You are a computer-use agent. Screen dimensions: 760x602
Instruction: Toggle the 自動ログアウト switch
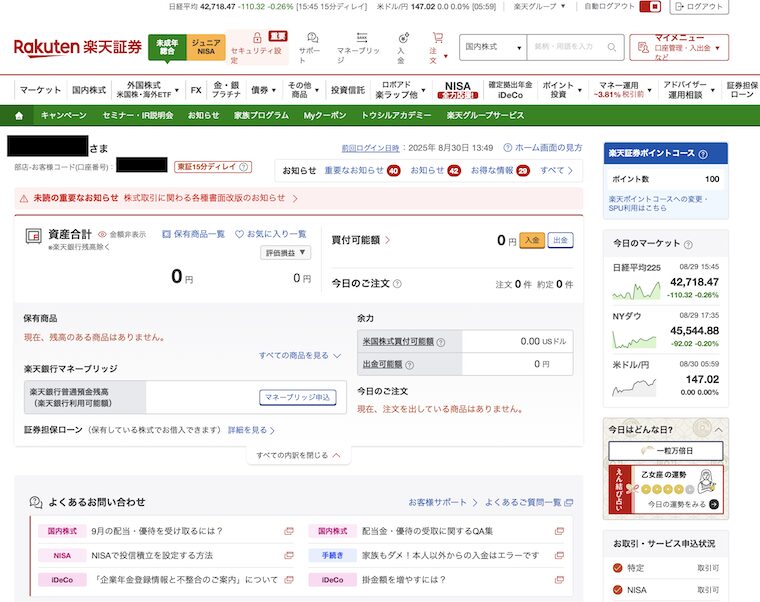654,7
